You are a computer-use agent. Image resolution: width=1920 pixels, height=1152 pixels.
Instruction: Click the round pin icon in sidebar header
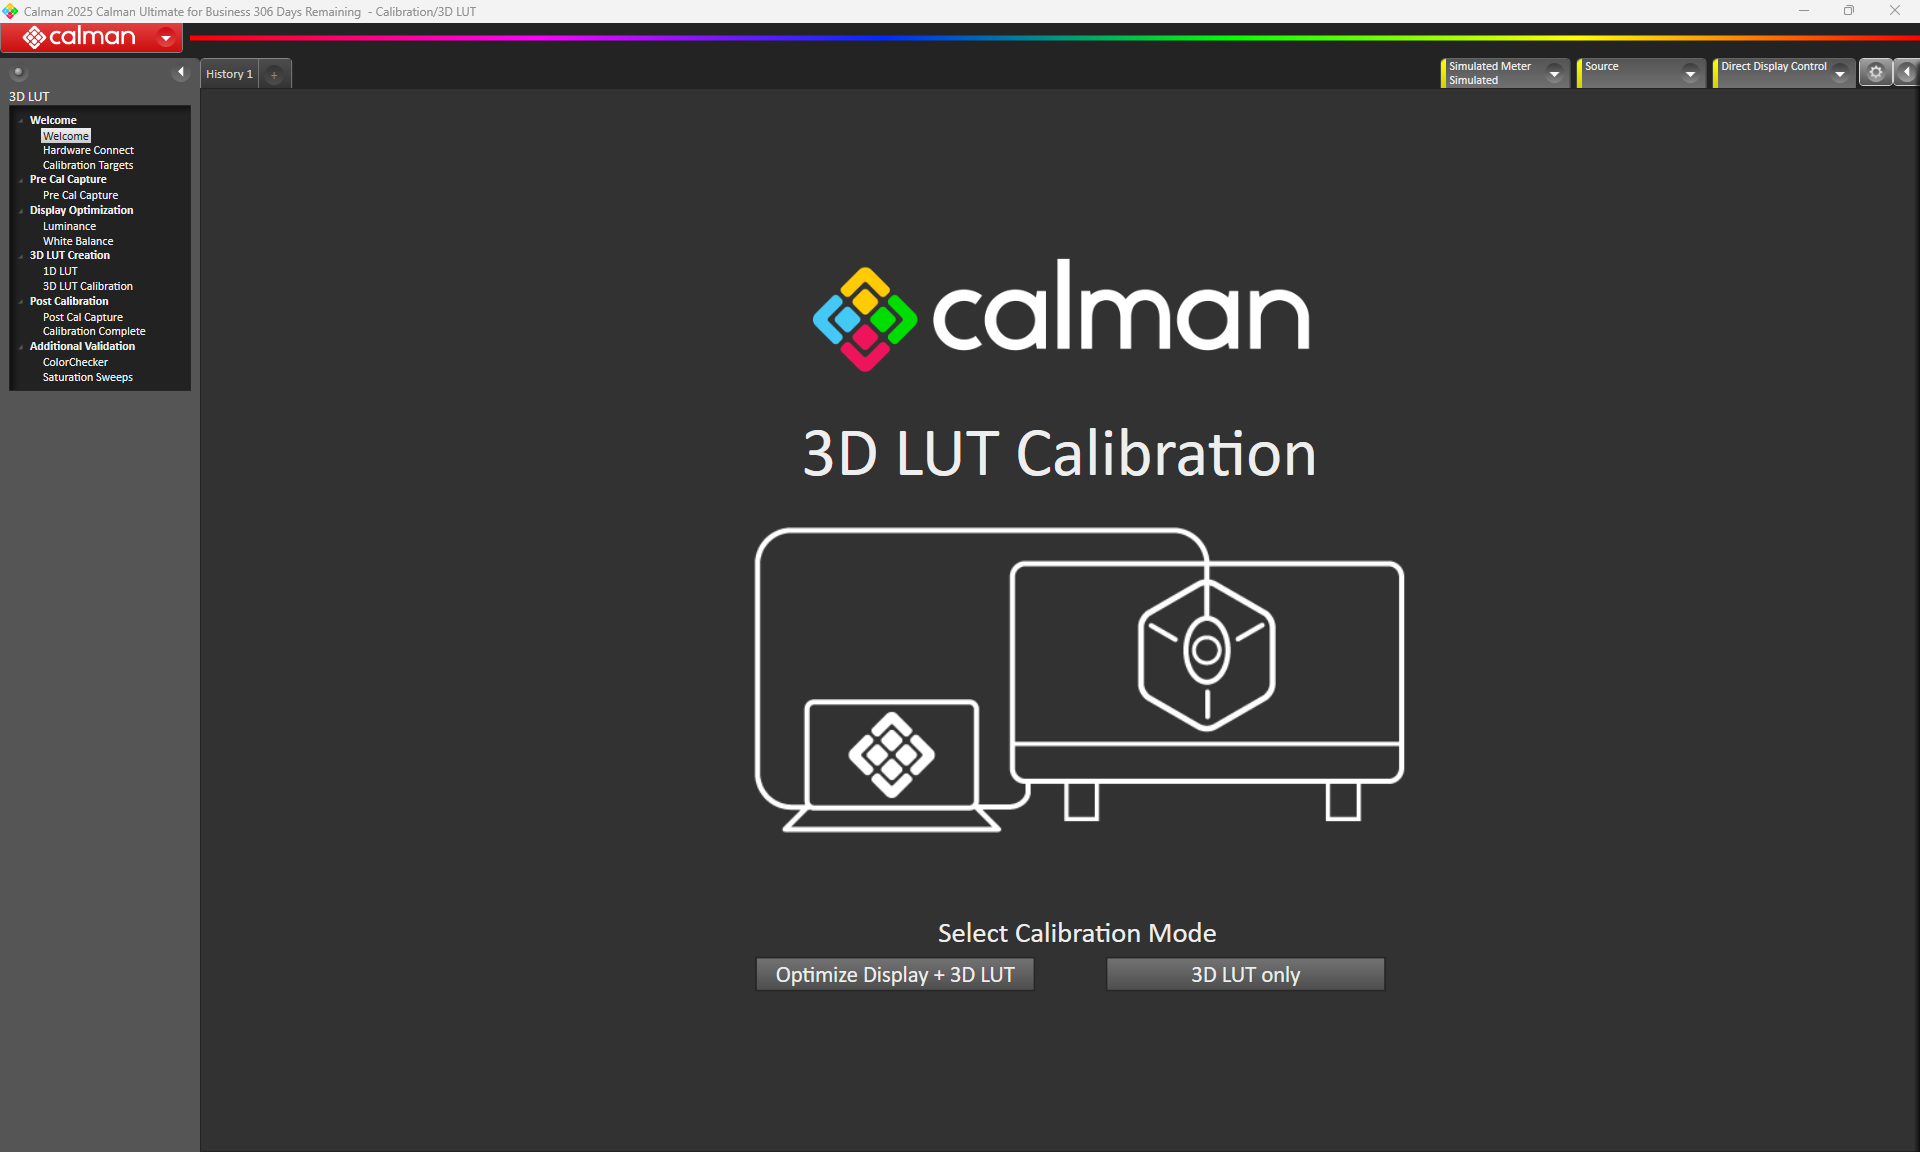coord(18,72)
